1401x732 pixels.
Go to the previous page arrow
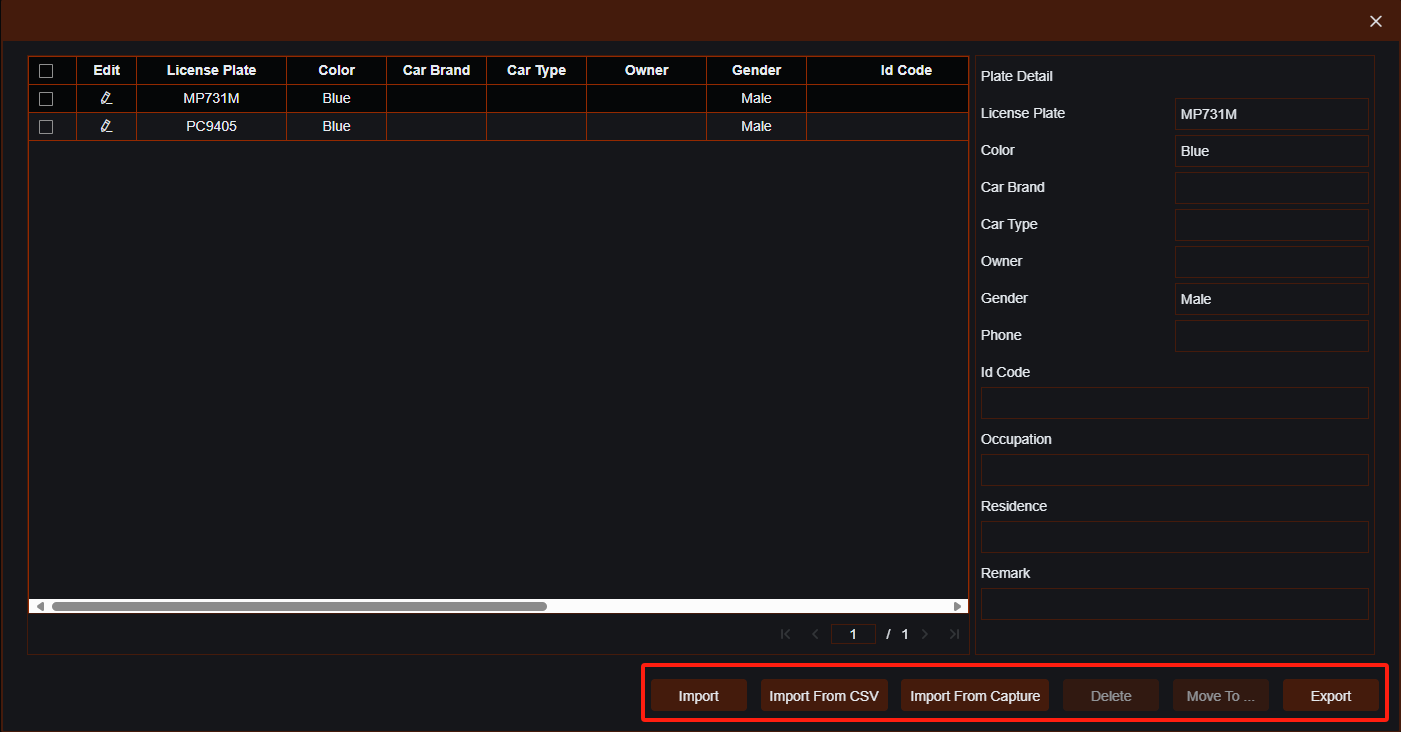coord(815,634)
